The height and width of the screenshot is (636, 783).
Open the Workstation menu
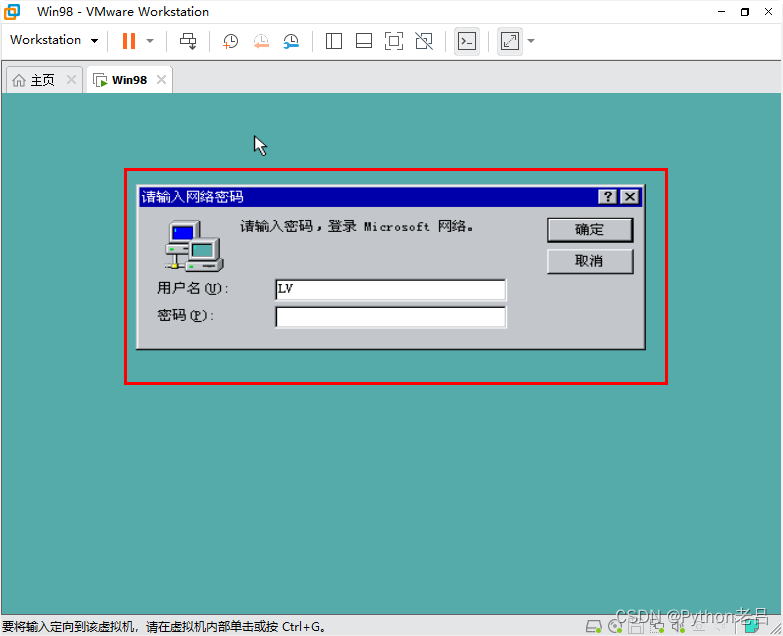53,40
